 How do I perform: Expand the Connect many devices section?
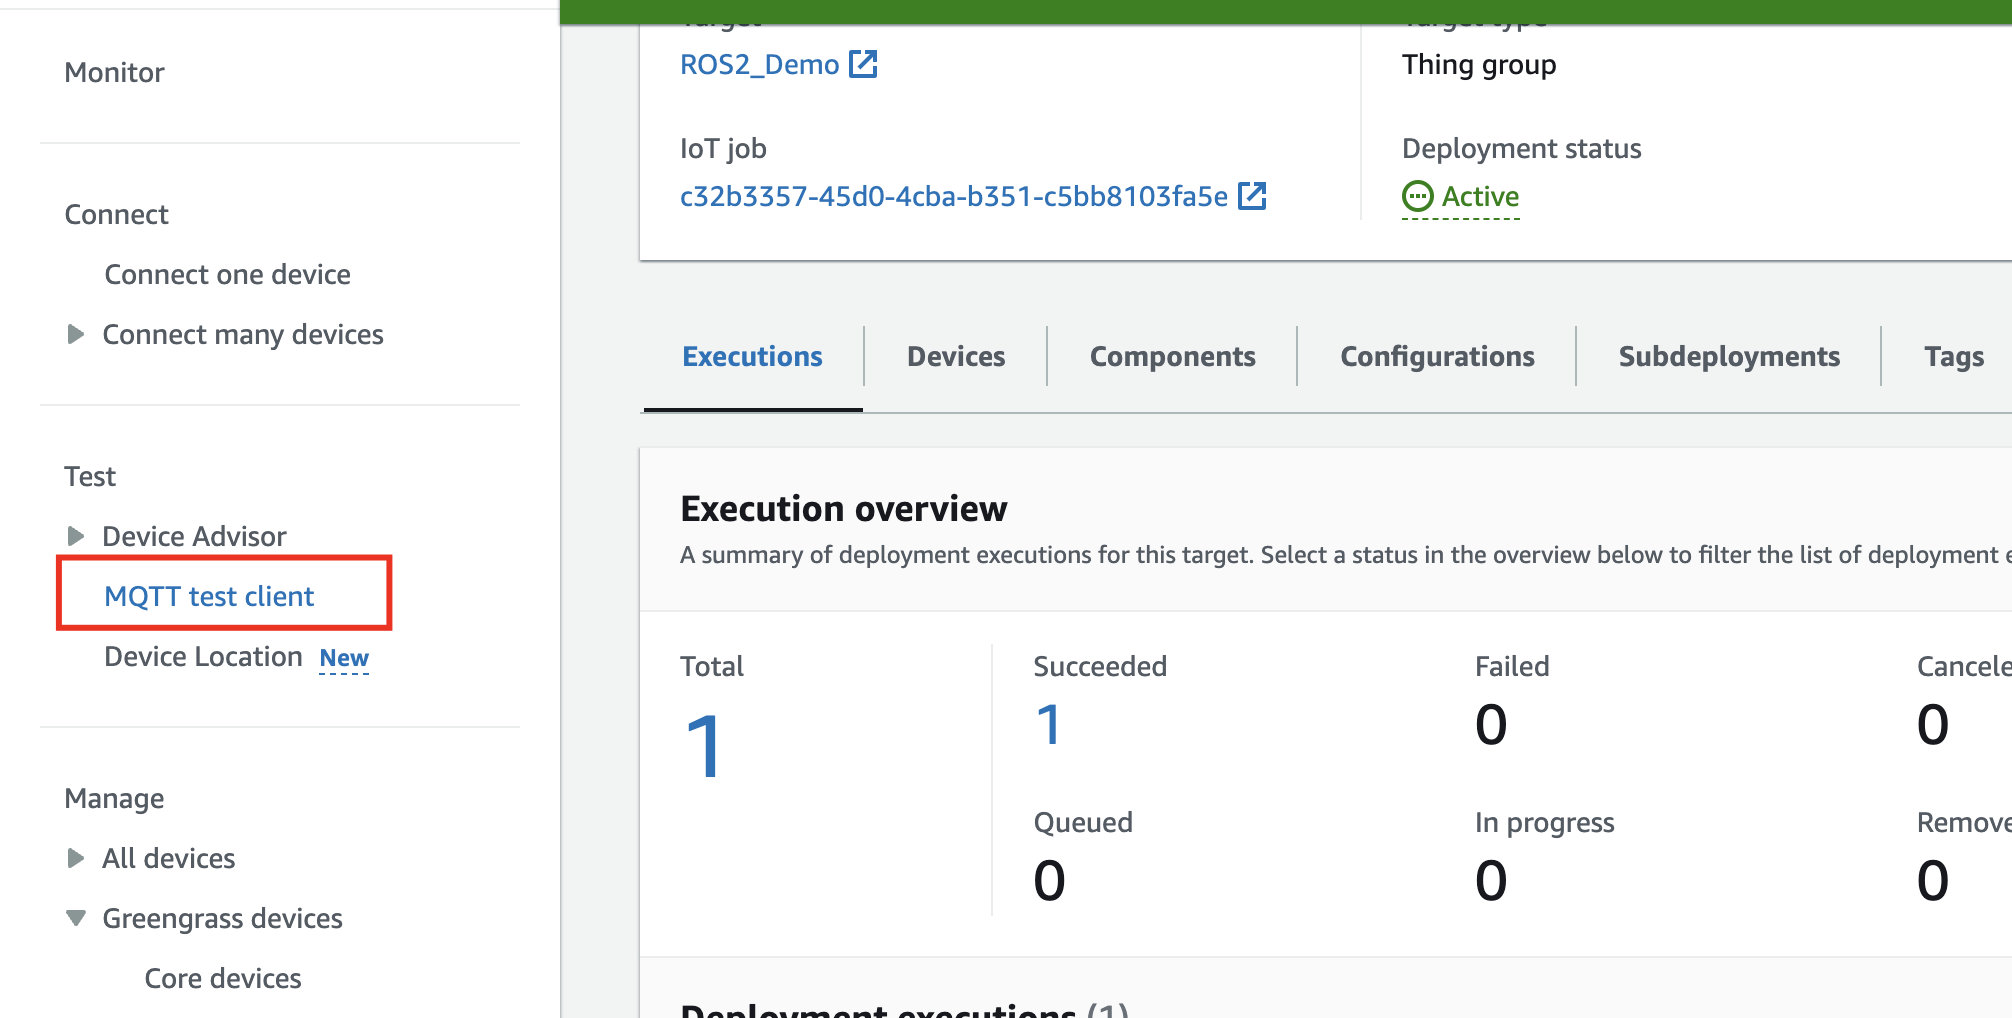point(78,334)
